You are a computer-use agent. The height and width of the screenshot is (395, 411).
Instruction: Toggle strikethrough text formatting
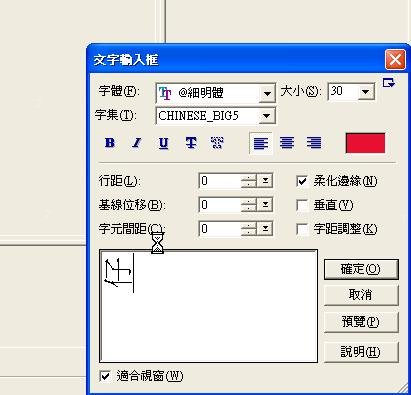click(x=191, y=143)
